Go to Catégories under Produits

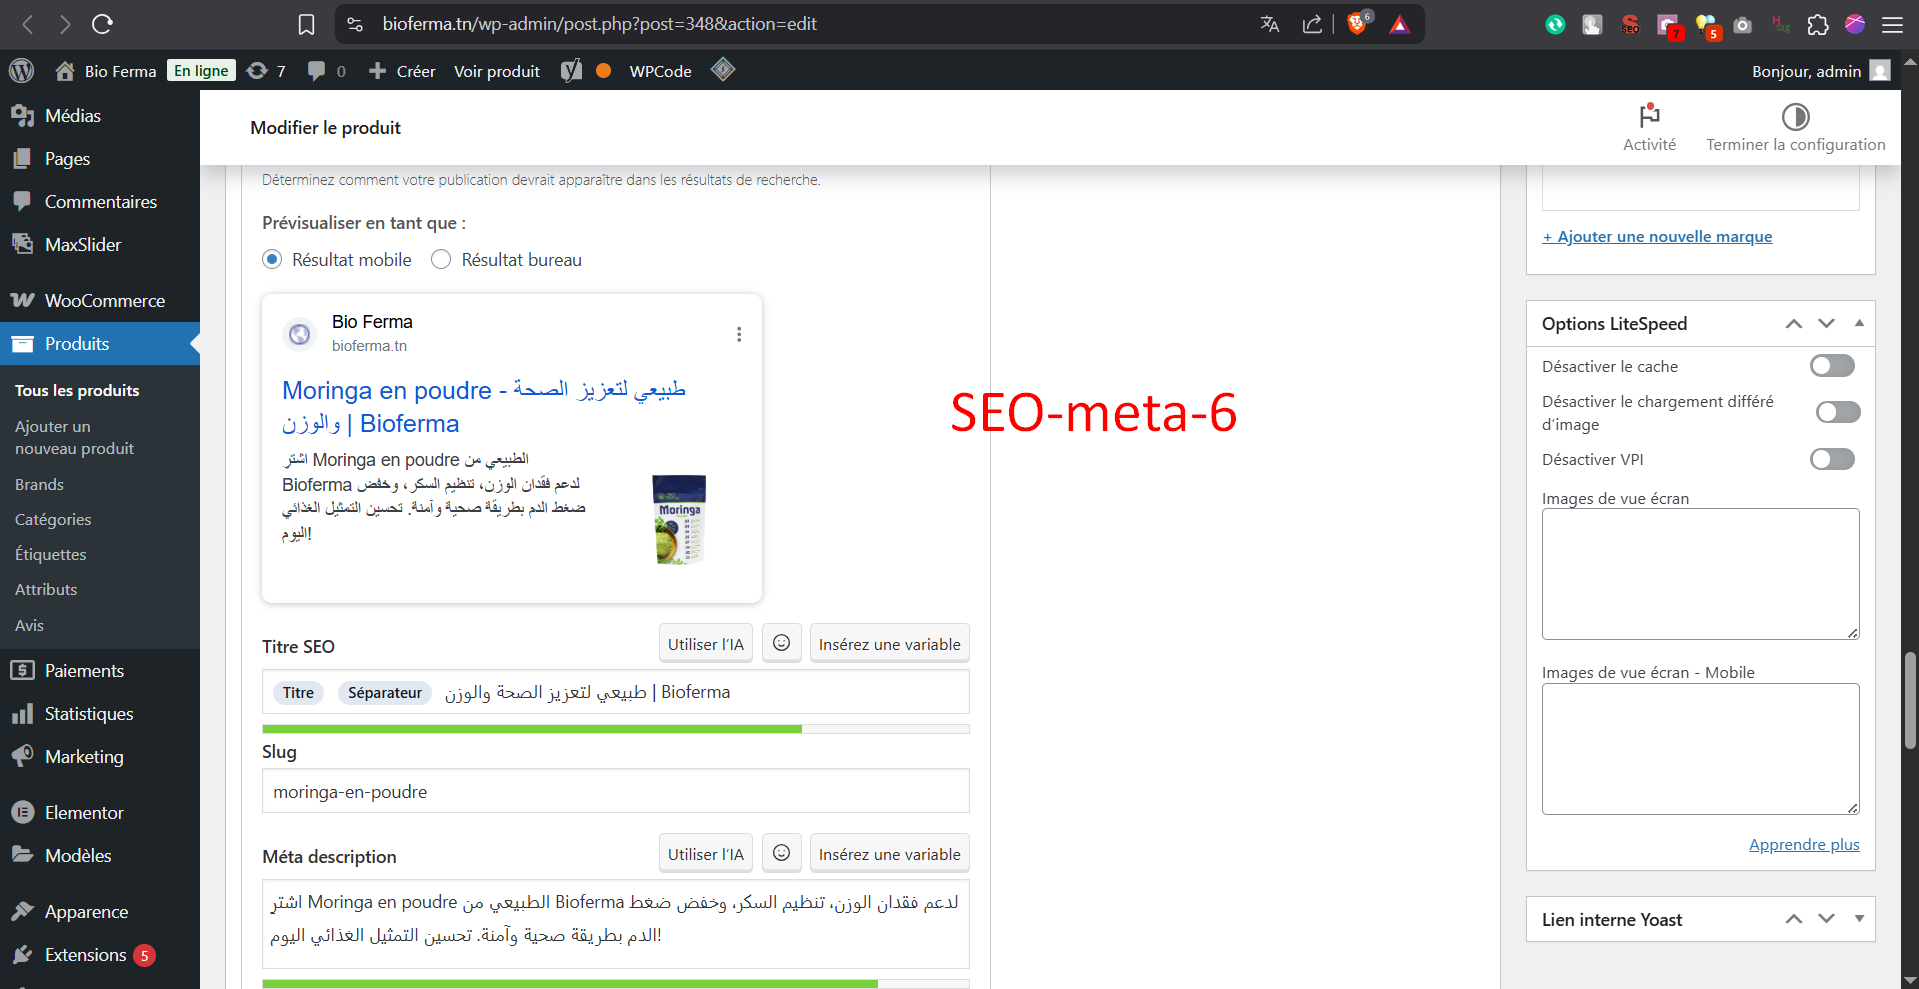[x=53, y=519]
